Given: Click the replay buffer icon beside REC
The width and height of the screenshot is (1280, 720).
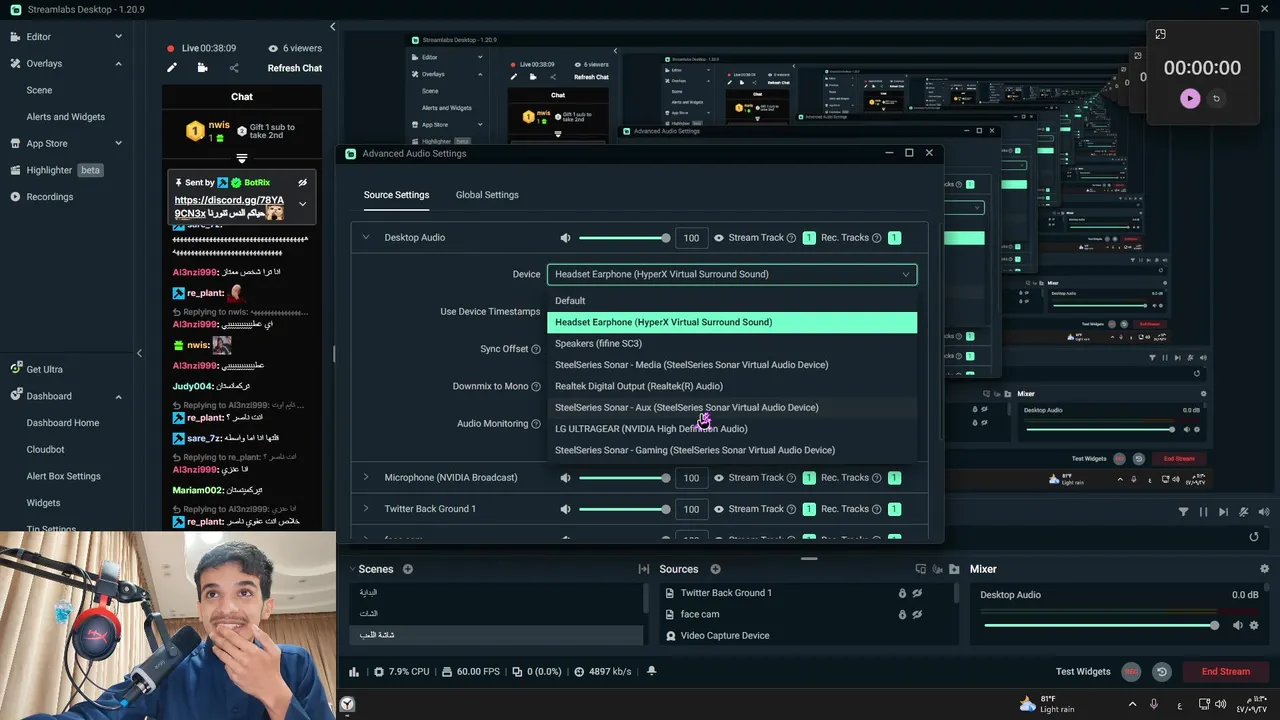Looking at the screenshot, I should (1162, 672).
